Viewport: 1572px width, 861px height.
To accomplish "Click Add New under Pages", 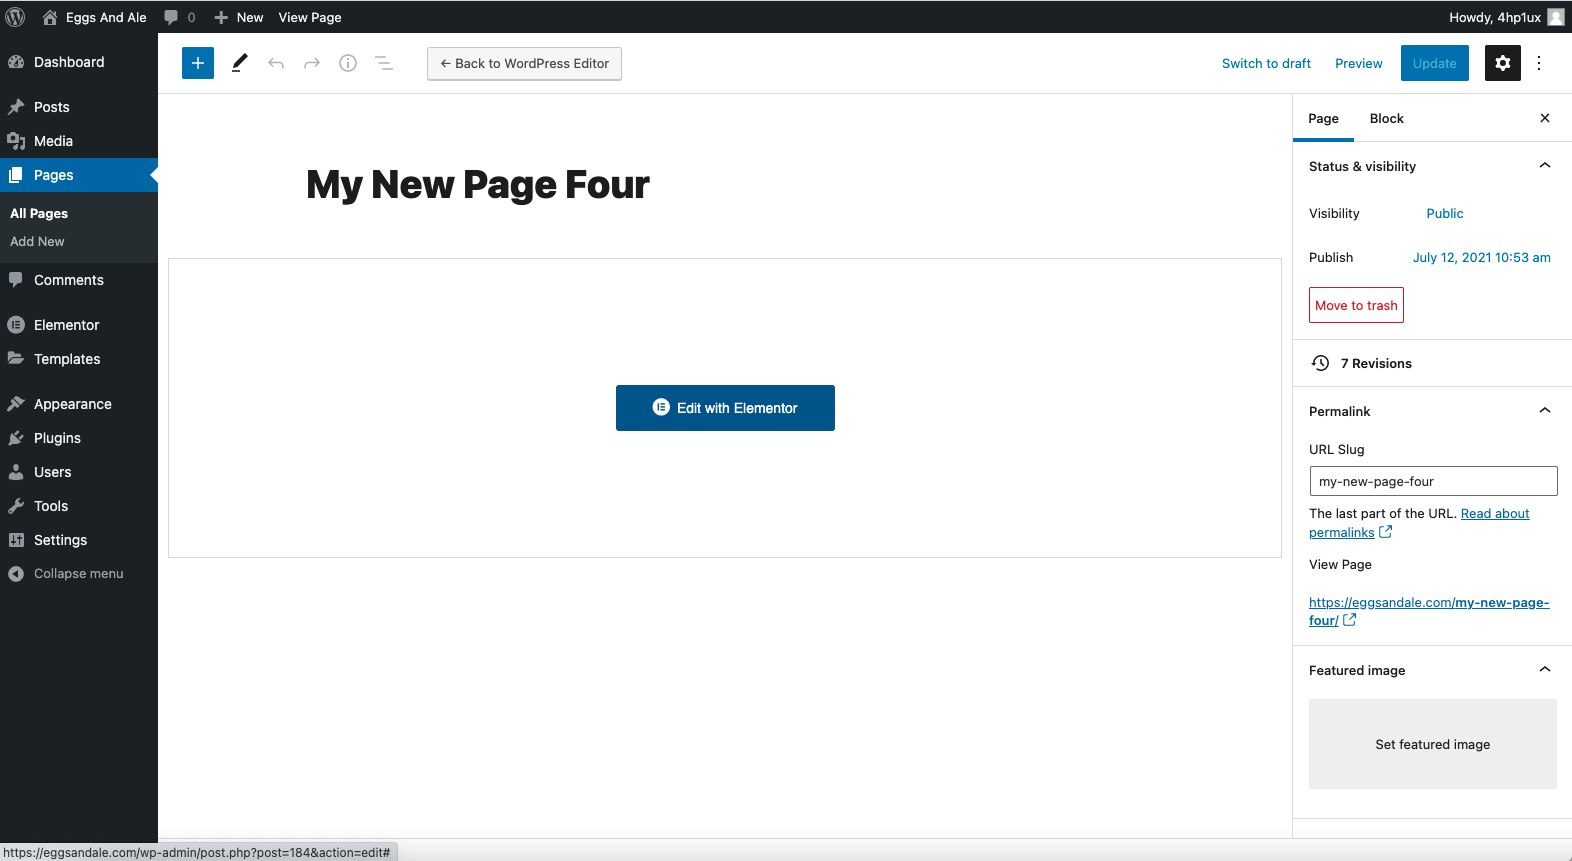I will tap(37, 241).
